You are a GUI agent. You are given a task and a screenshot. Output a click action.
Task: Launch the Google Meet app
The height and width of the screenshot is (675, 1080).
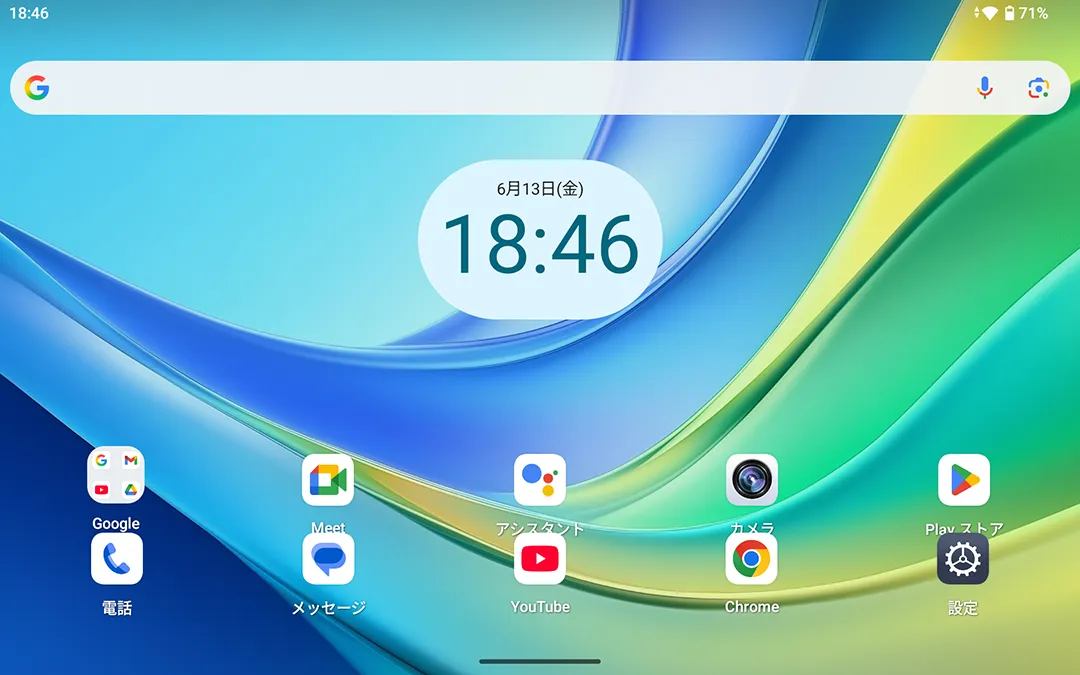click(328, 479)
